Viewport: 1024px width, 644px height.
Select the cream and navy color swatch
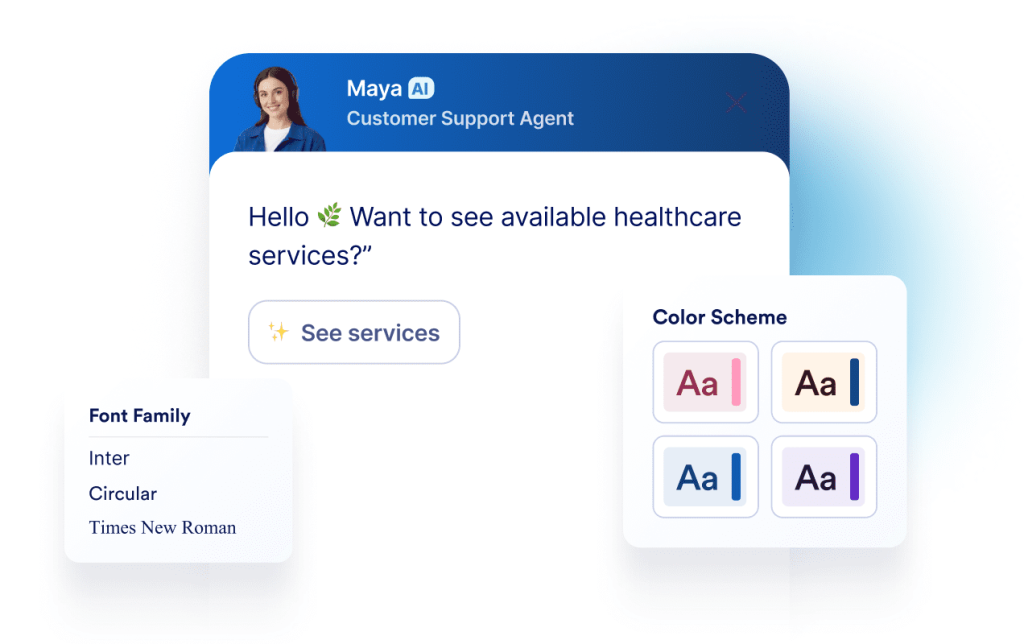(x=824, y=382)
